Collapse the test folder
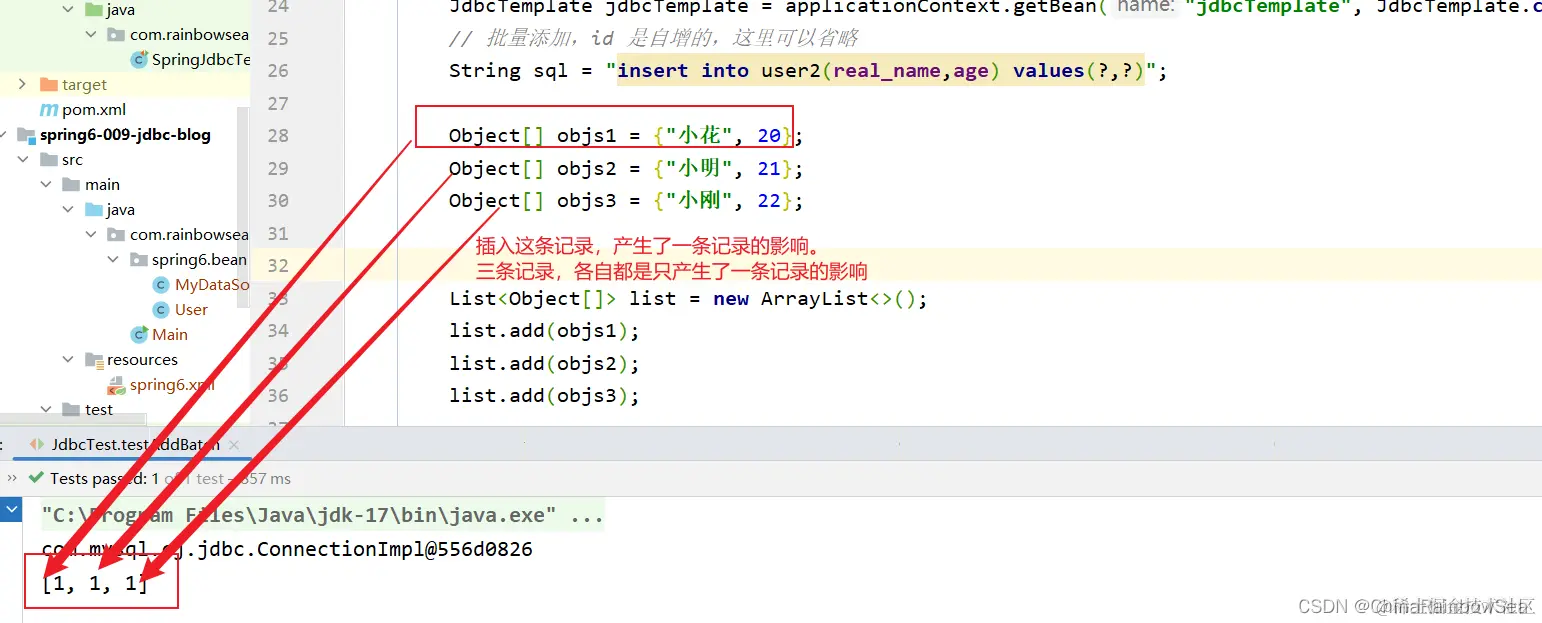 (x=46, y=410)
